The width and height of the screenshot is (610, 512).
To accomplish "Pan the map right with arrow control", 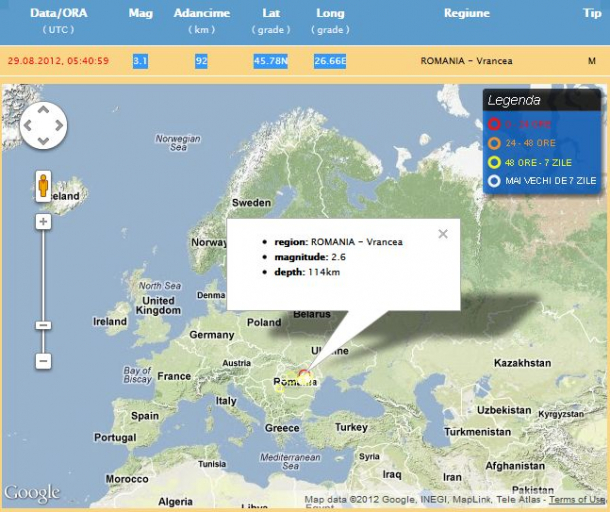I will [x=60, y=126].
